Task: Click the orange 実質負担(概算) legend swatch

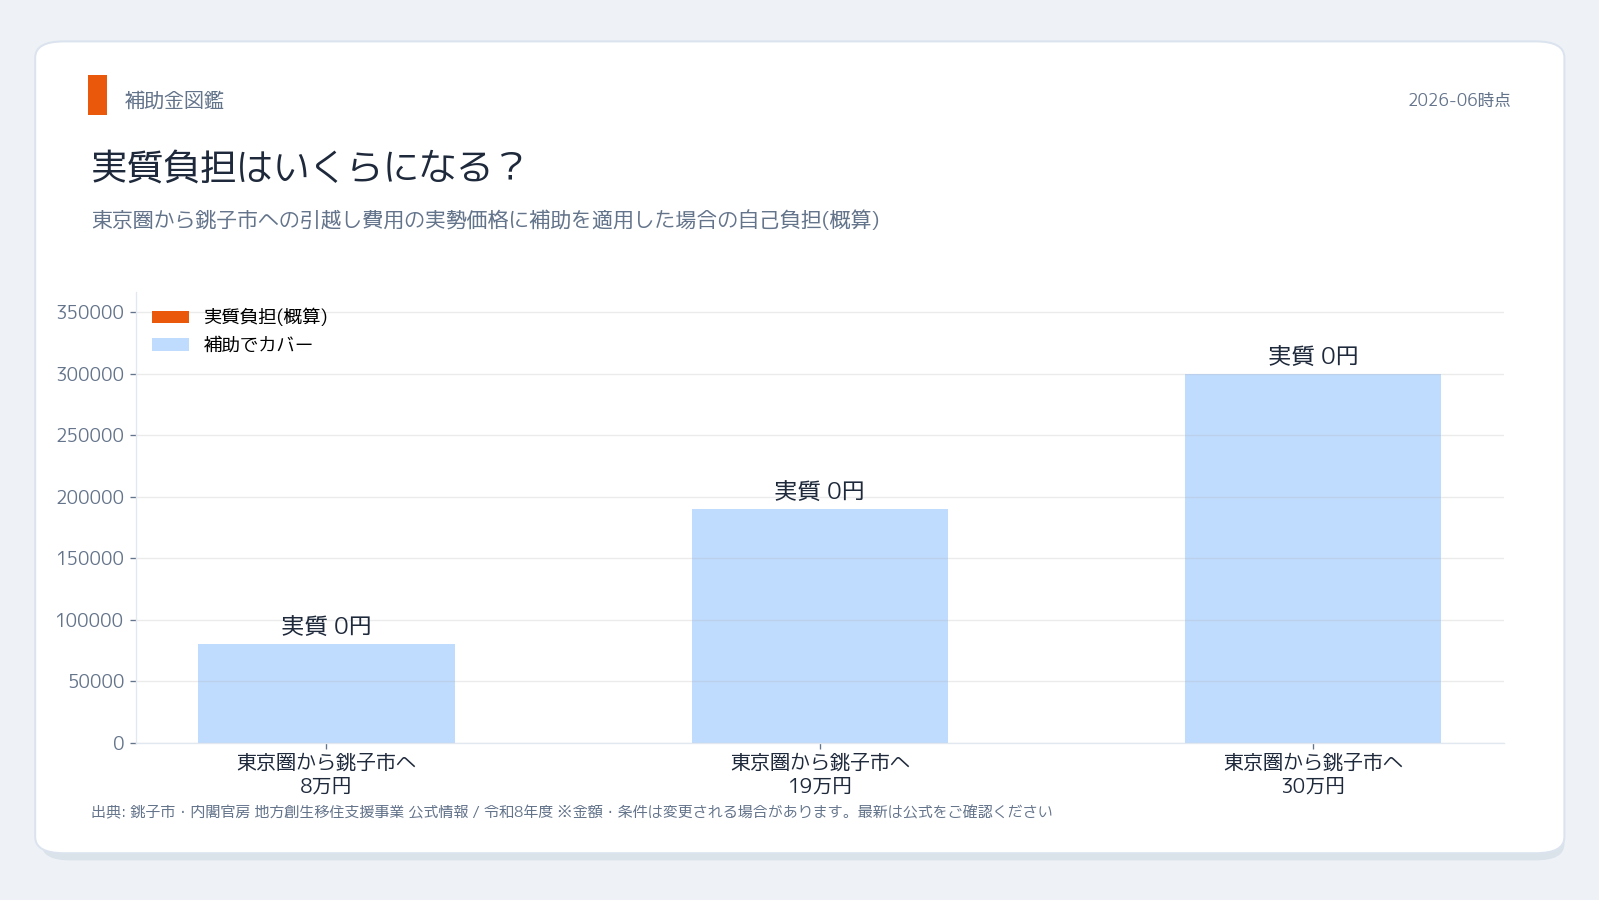Action: 170,317
